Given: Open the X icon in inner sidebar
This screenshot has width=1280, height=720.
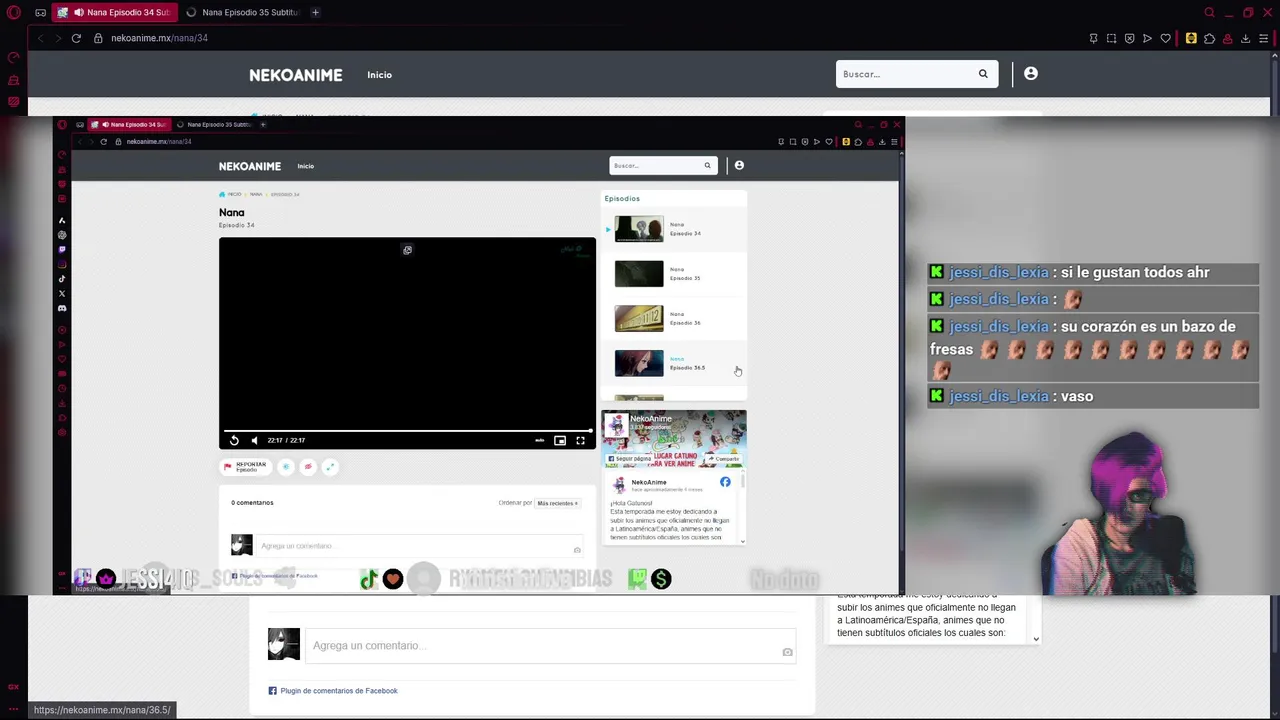Looking at the screenshot, I should [x=62, y=294].
